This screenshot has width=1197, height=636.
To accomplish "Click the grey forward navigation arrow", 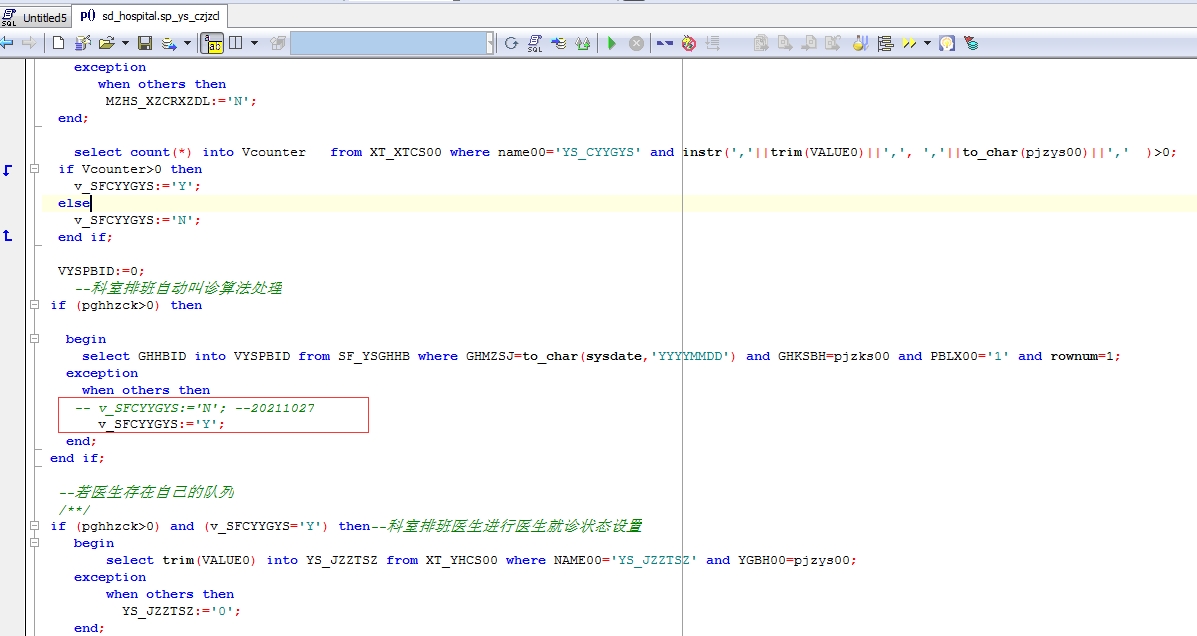I will point(29,44).
